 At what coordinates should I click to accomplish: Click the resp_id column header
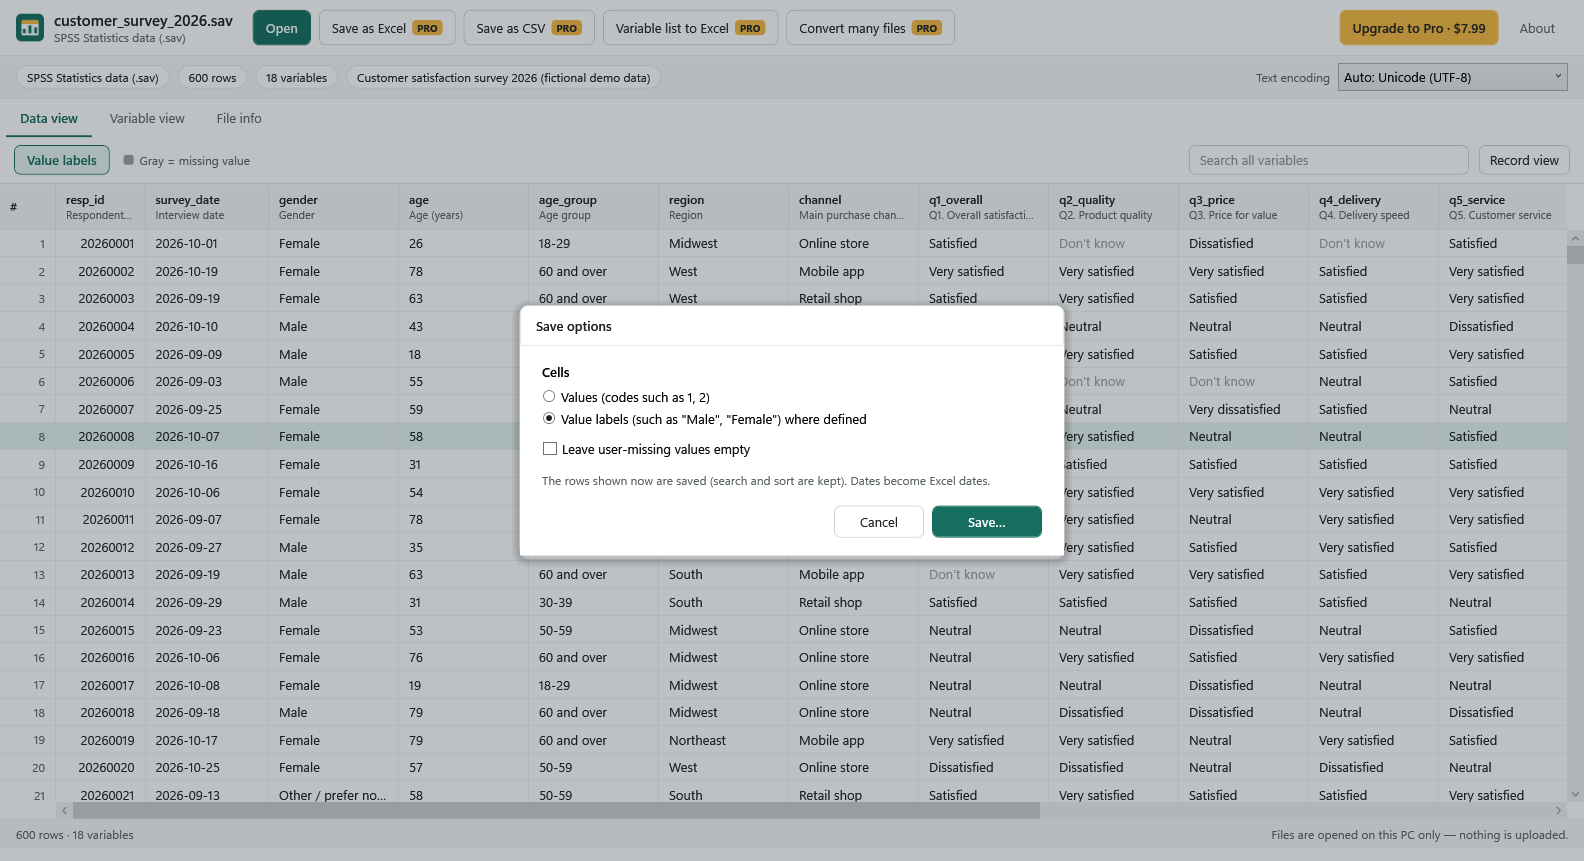pyautogui.click(x=100, y=207)
